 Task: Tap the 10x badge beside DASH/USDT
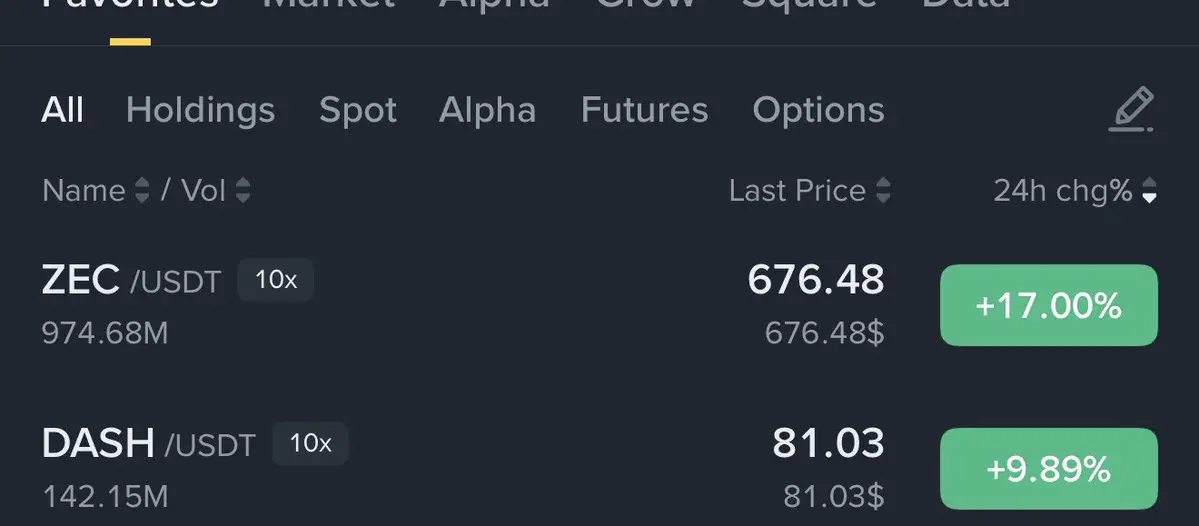click(x=310, y=443)
